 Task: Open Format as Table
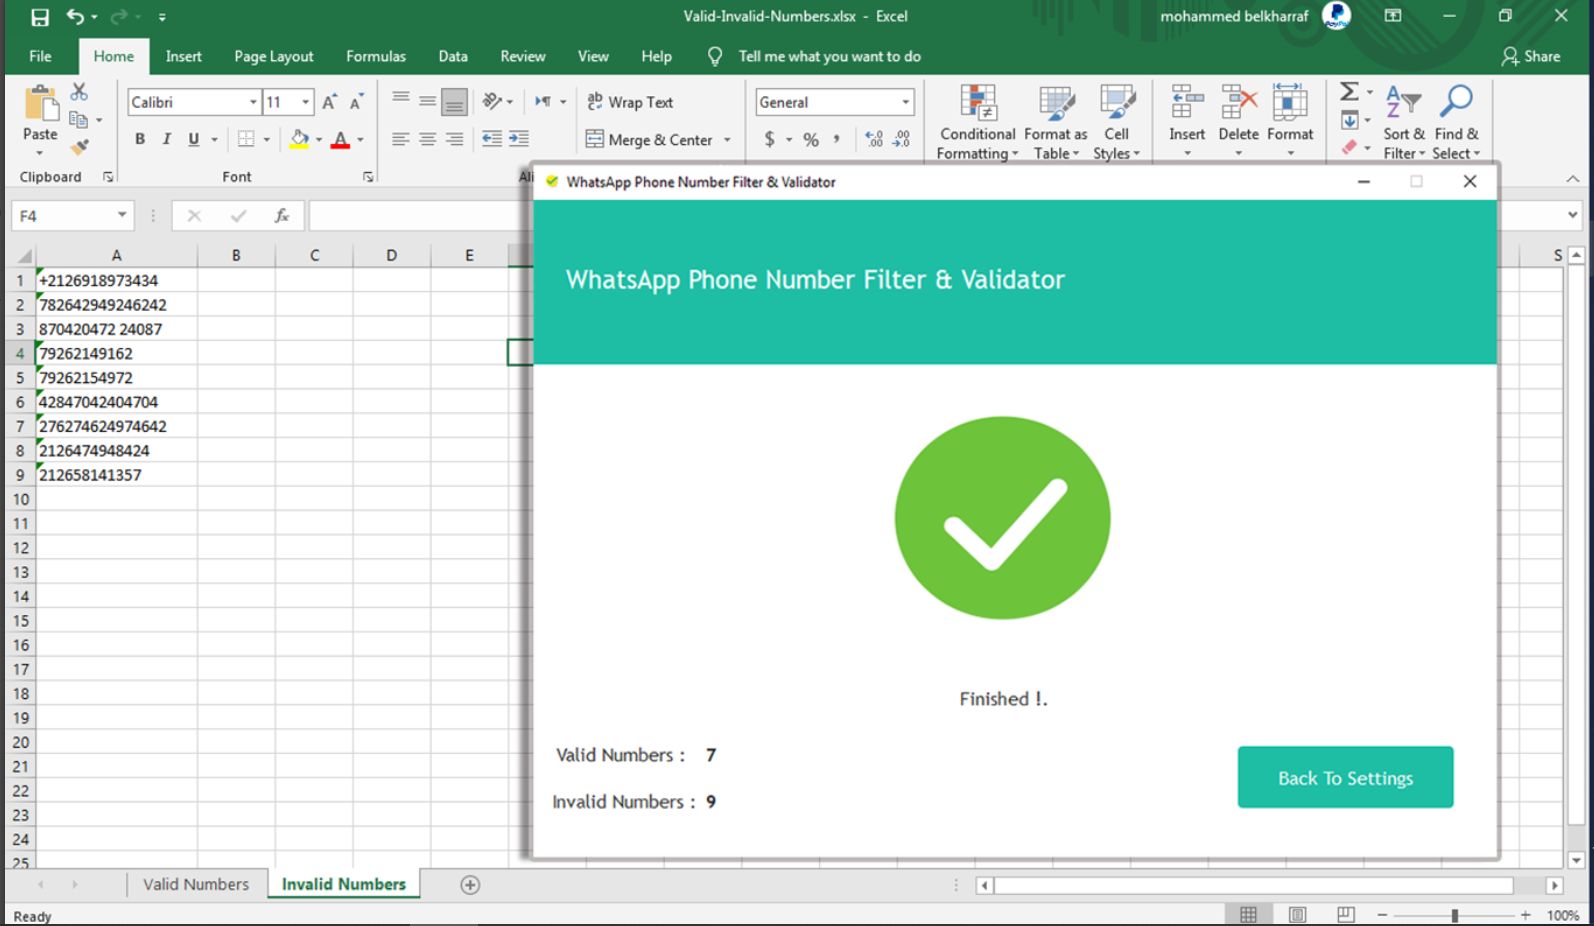click(x=1056, y=122)
